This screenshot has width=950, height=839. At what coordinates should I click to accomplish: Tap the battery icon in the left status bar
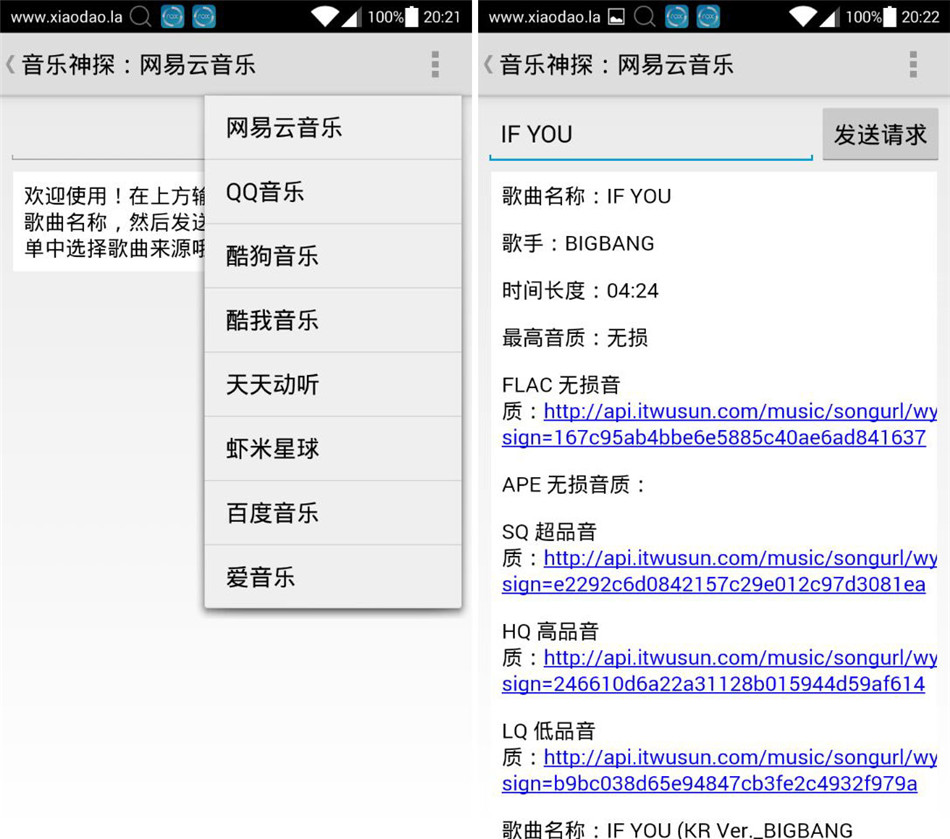click(411, 16)
